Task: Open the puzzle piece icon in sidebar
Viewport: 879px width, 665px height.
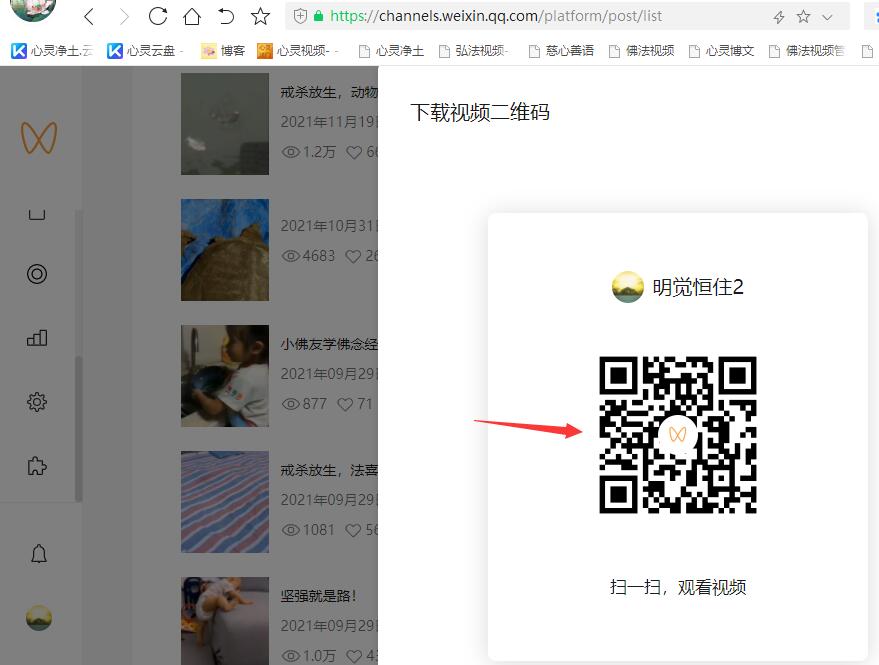Action: pos(37,466)
